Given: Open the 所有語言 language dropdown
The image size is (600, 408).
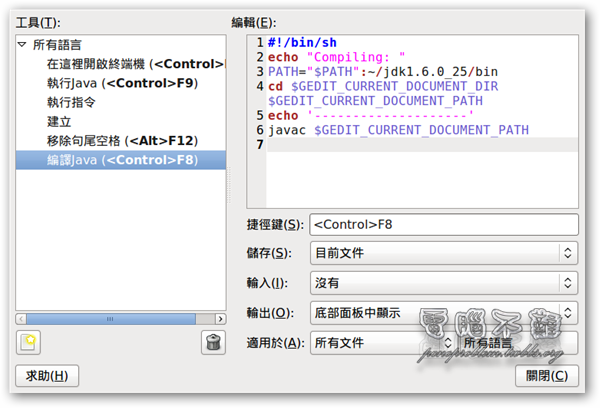Looking at the screenshot, I should click(517, 343).
